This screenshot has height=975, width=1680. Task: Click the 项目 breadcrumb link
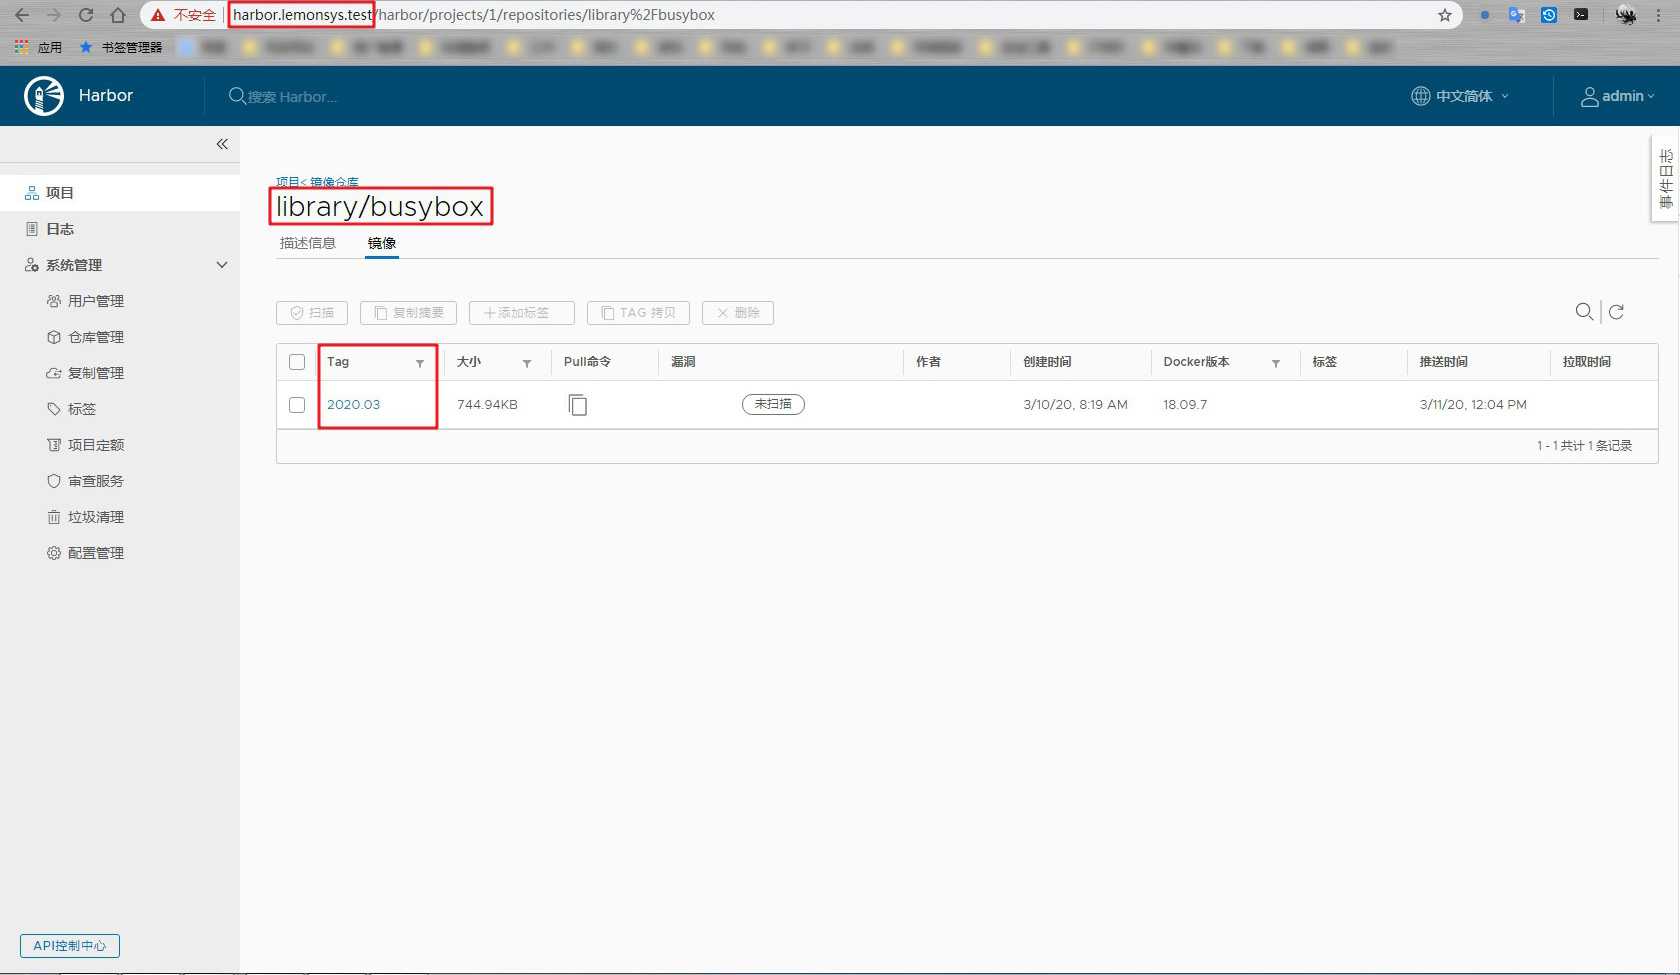[287, 182]
